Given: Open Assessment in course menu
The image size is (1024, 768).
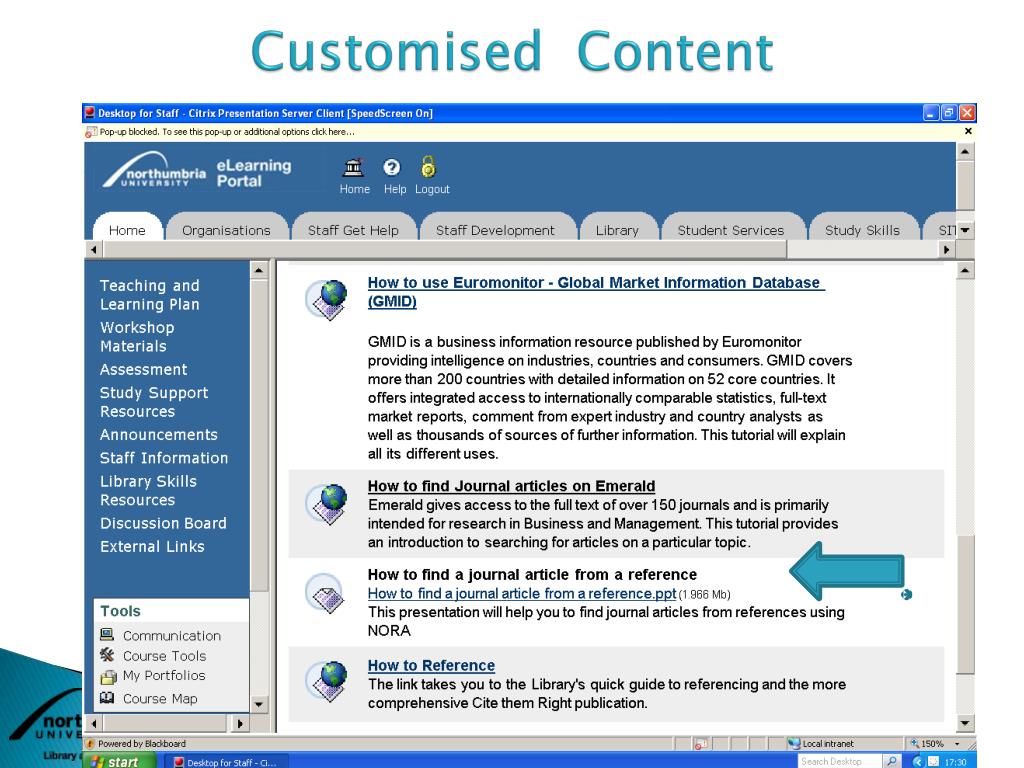Looking at the screenshot, I should 144,369.
